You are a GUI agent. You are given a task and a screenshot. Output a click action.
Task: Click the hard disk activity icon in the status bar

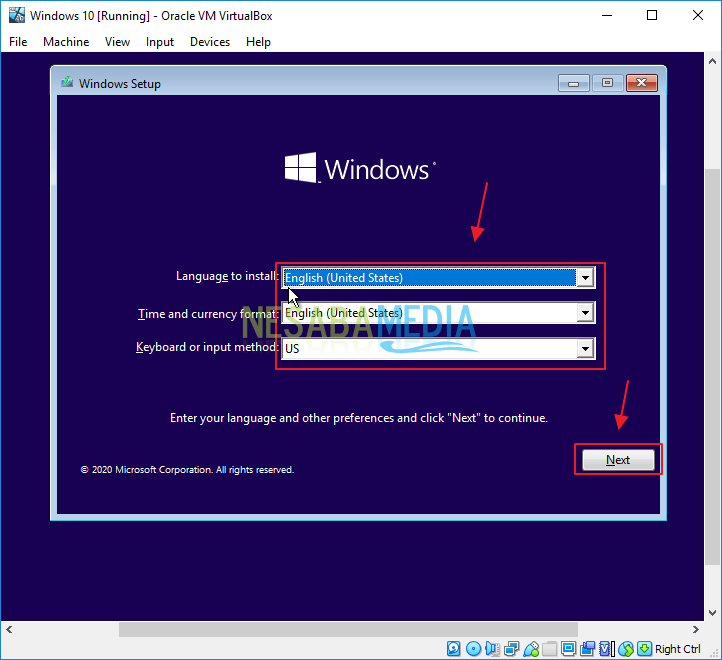point(454,649)
